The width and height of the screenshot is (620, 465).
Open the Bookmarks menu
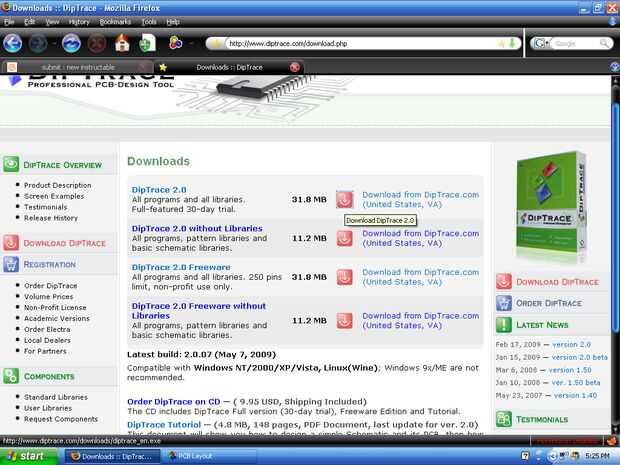[x=115, y=22]
